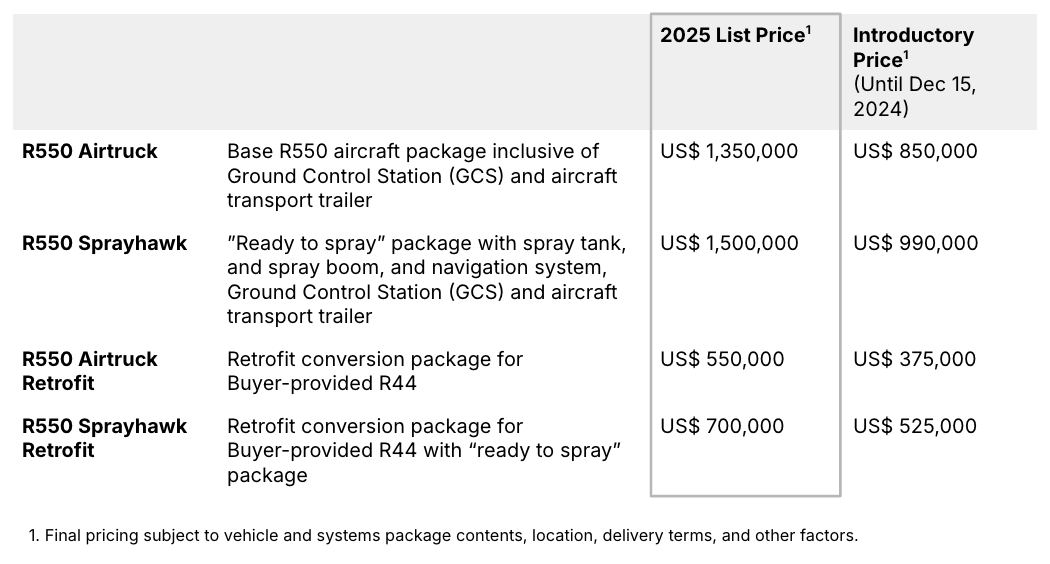Click the US$ 850,000 introductory price
The image size is (1050, 564).
pos(915,152)
